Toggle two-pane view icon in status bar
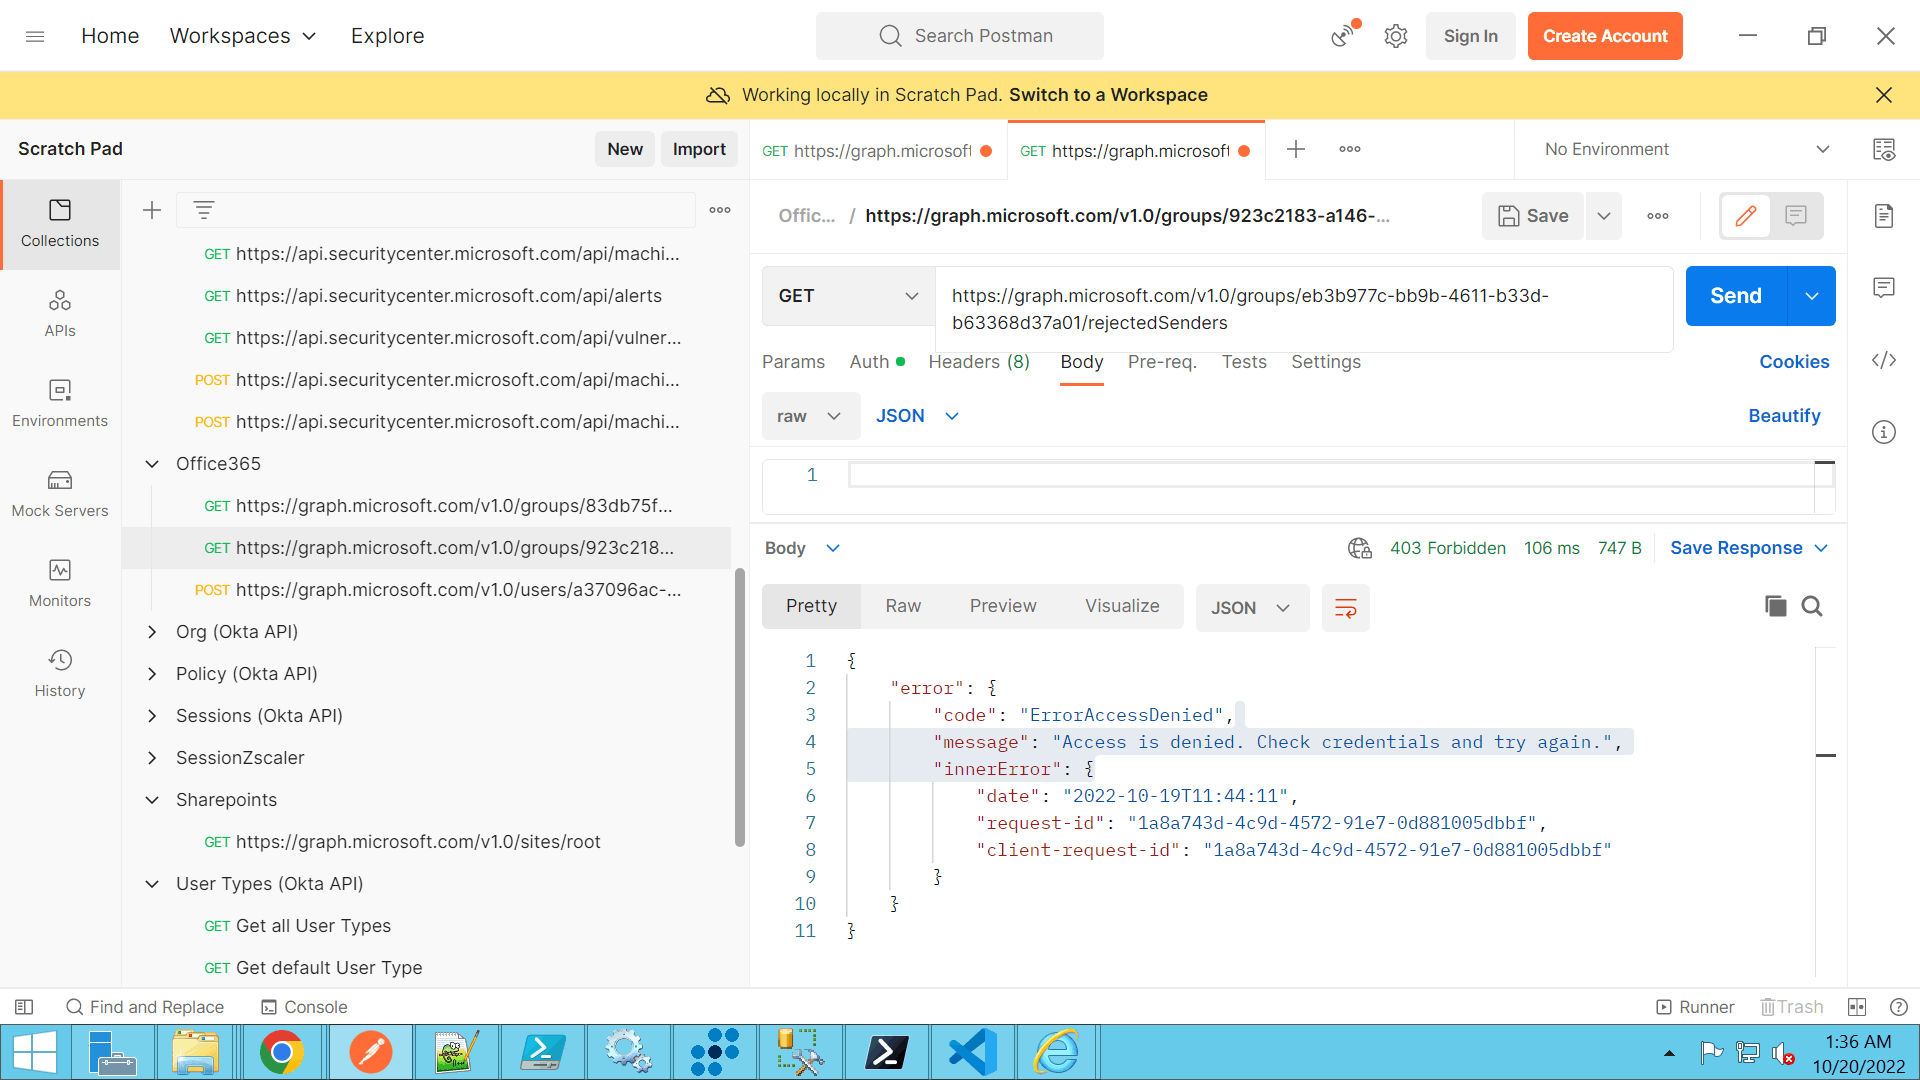1920x1080 pixels. pos(1857,1007)
